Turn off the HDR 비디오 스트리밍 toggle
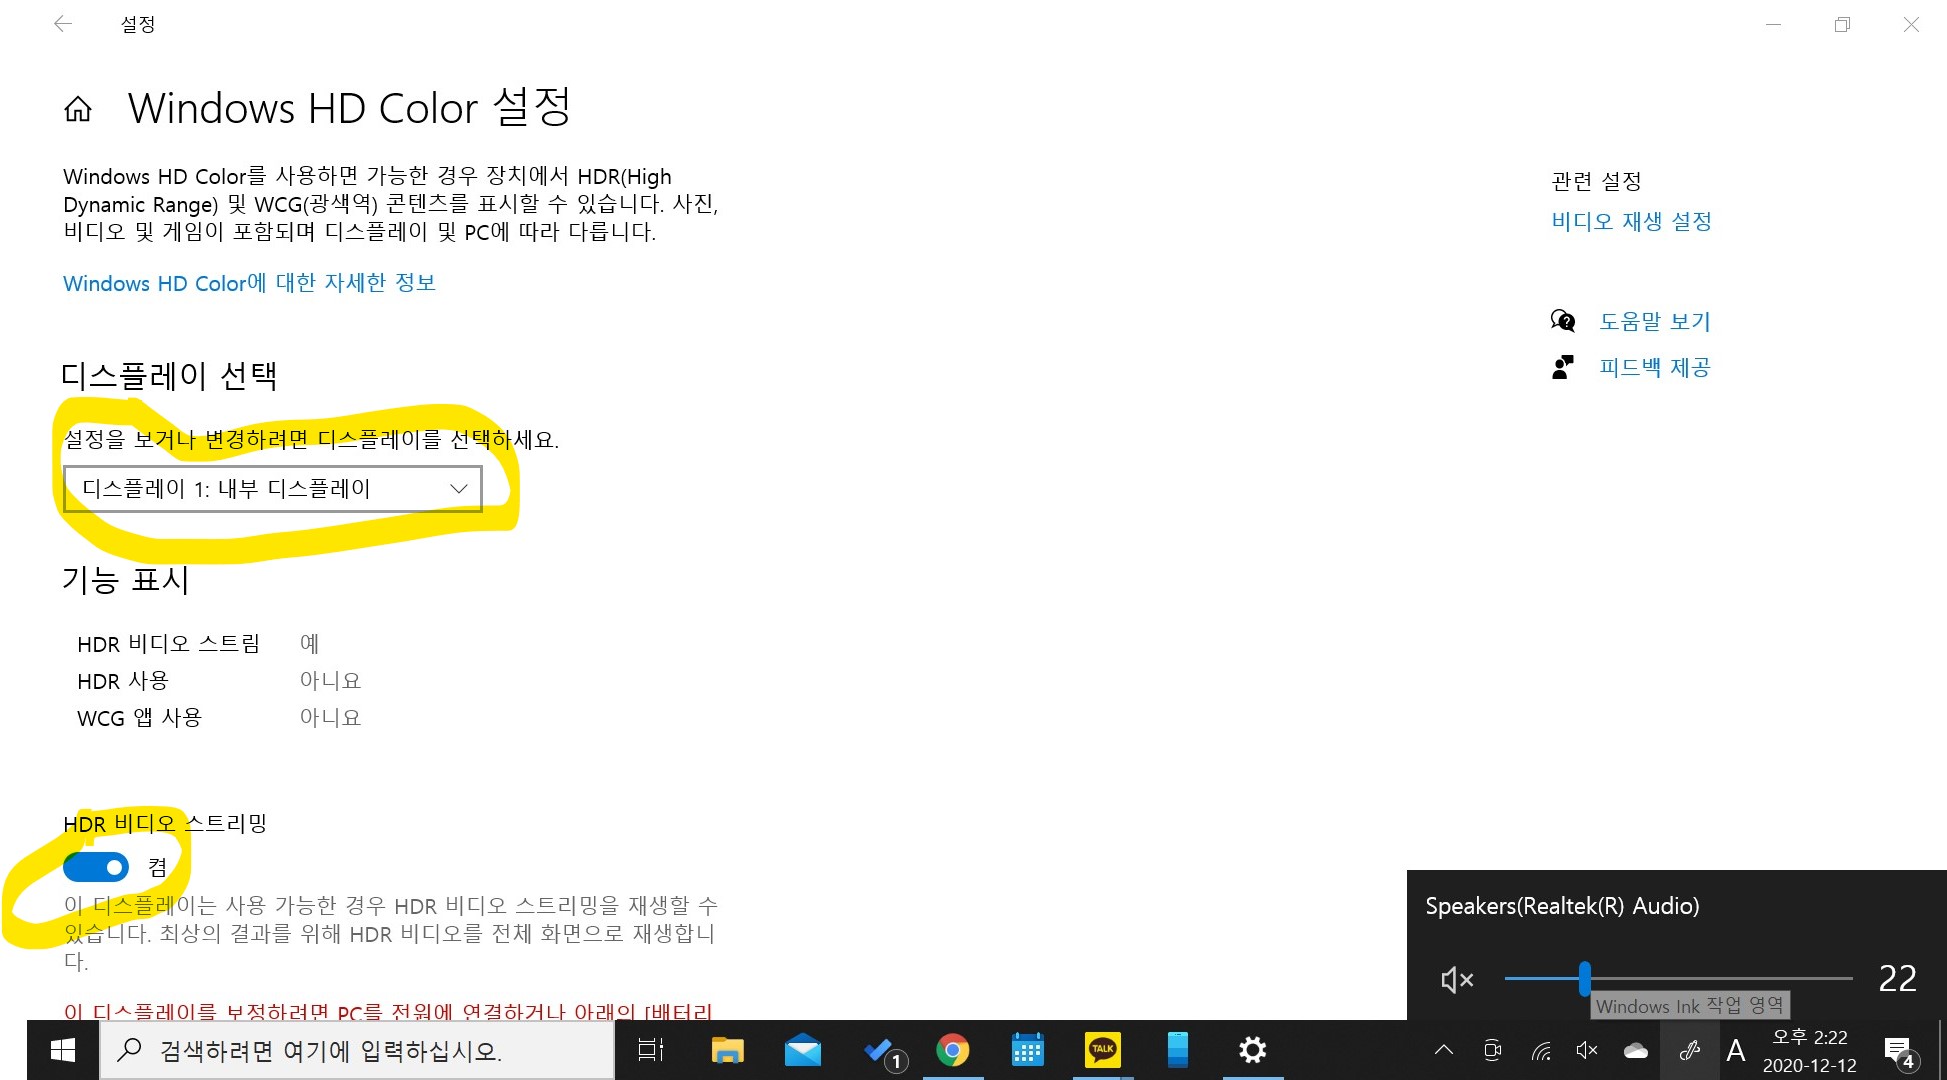This screenshot has width=1947, height=1080. [x=96, y=867]
